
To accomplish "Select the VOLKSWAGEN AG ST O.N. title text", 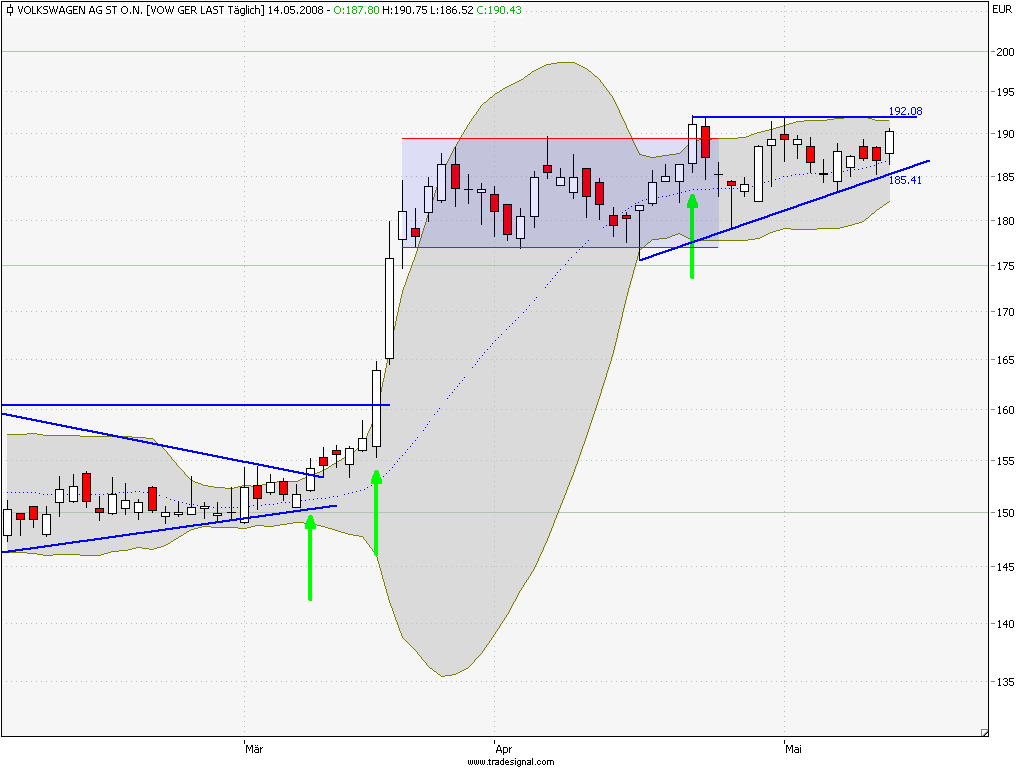I will pos(81,10).
